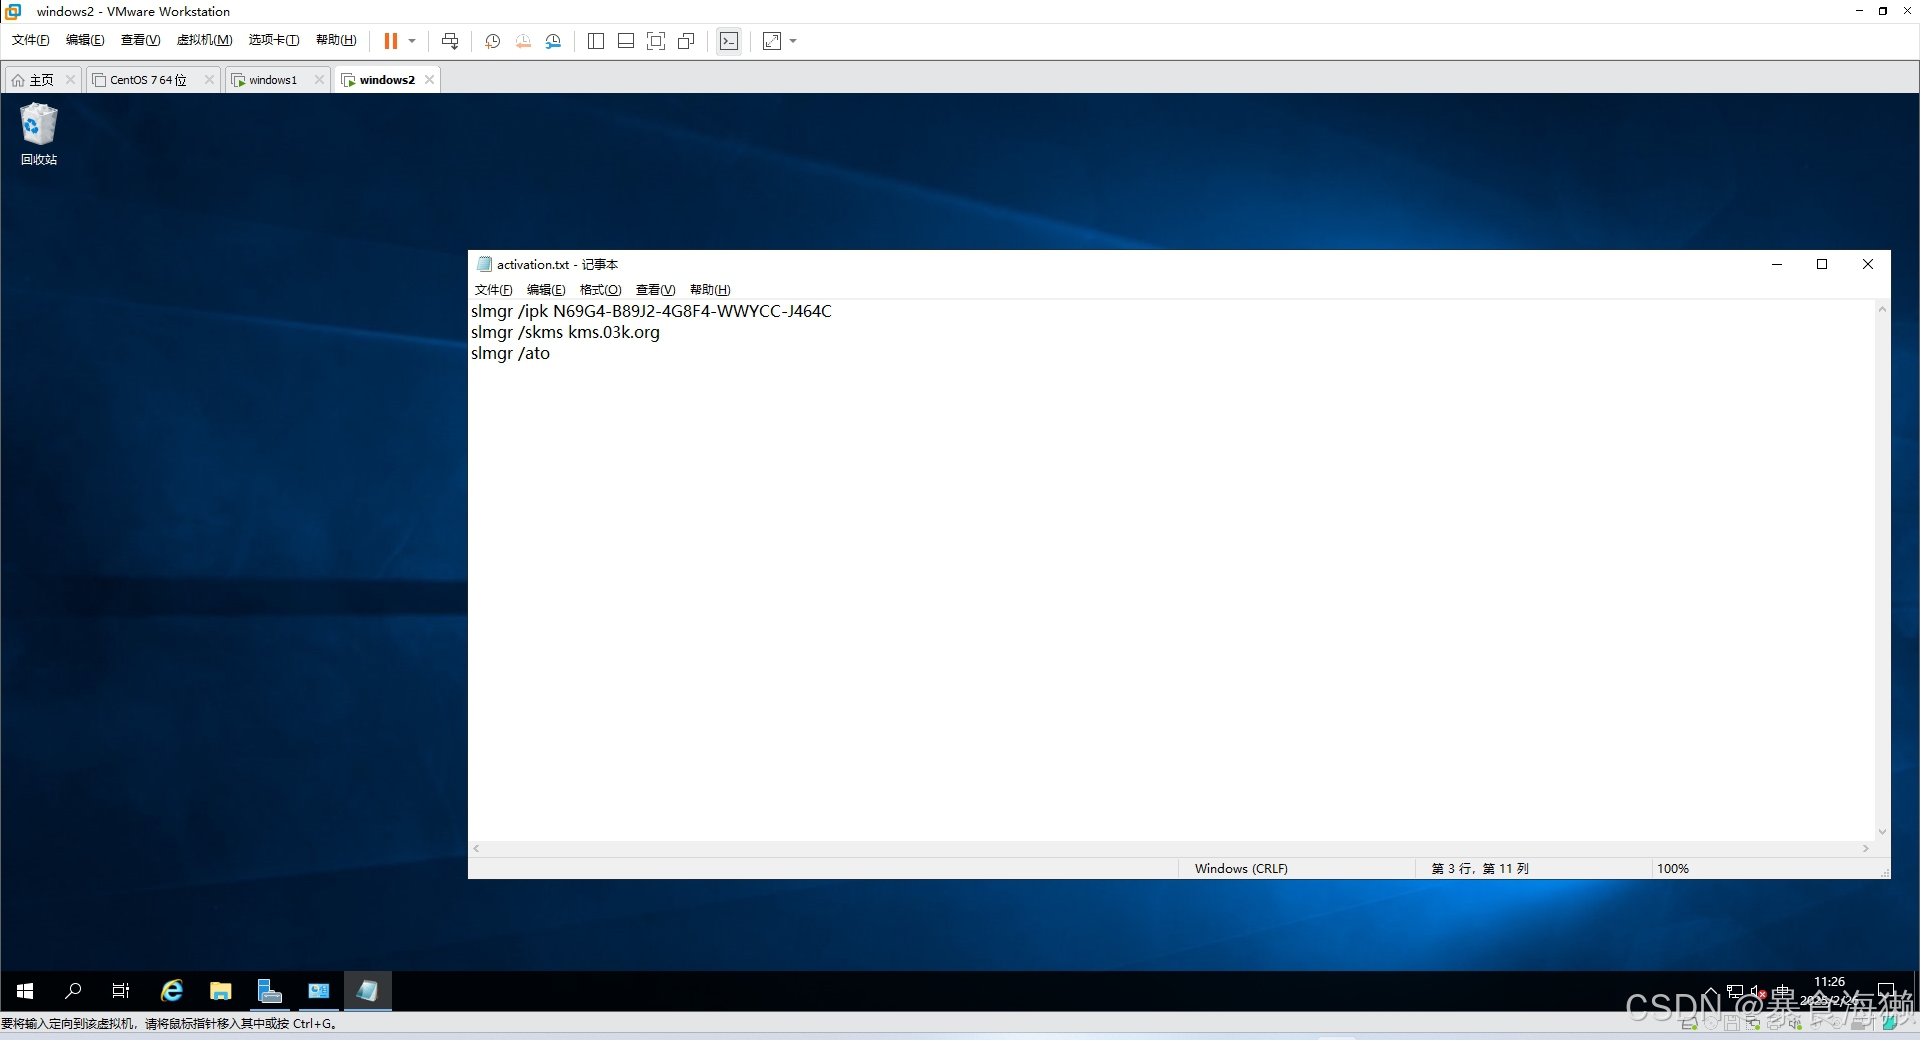Open VMware 文件(F) menu
This screenshot has width=1920, height=1040.
point(30,40)
